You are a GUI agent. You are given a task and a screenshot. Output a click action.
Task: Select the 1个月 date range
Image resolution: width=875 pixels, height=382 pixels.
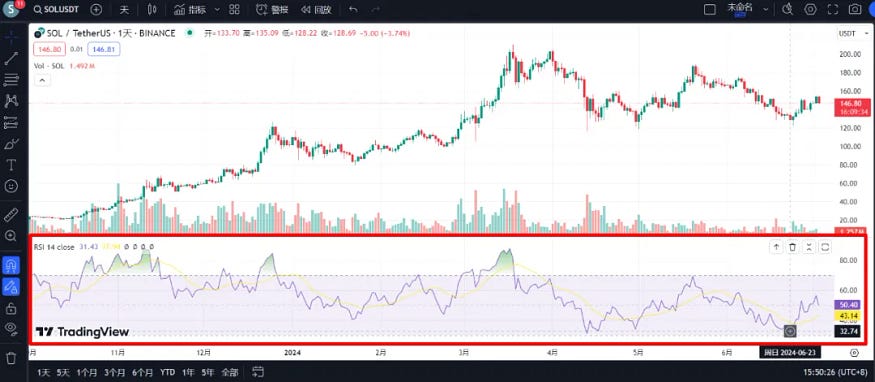87,372
